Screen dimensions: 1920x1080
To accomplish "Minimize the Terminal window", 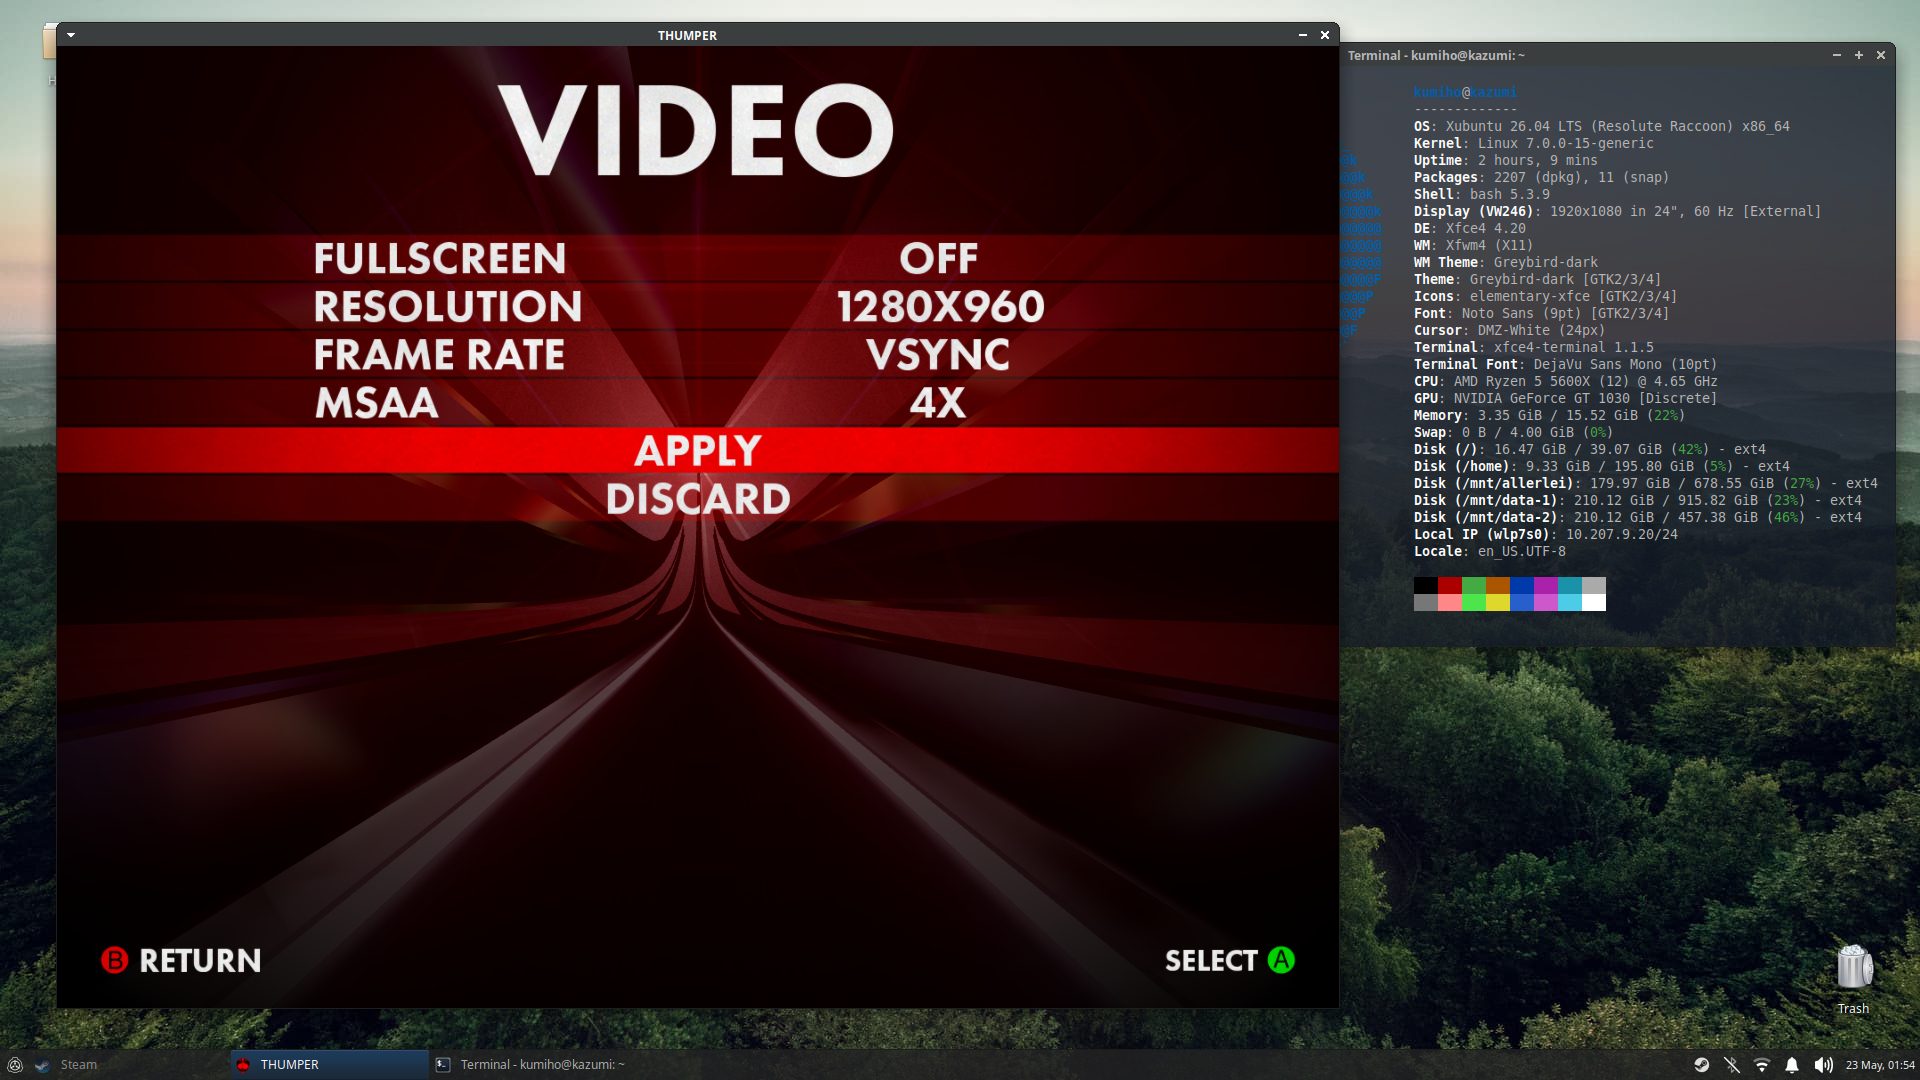I will pyautogui.click(x=1837, y=55).
